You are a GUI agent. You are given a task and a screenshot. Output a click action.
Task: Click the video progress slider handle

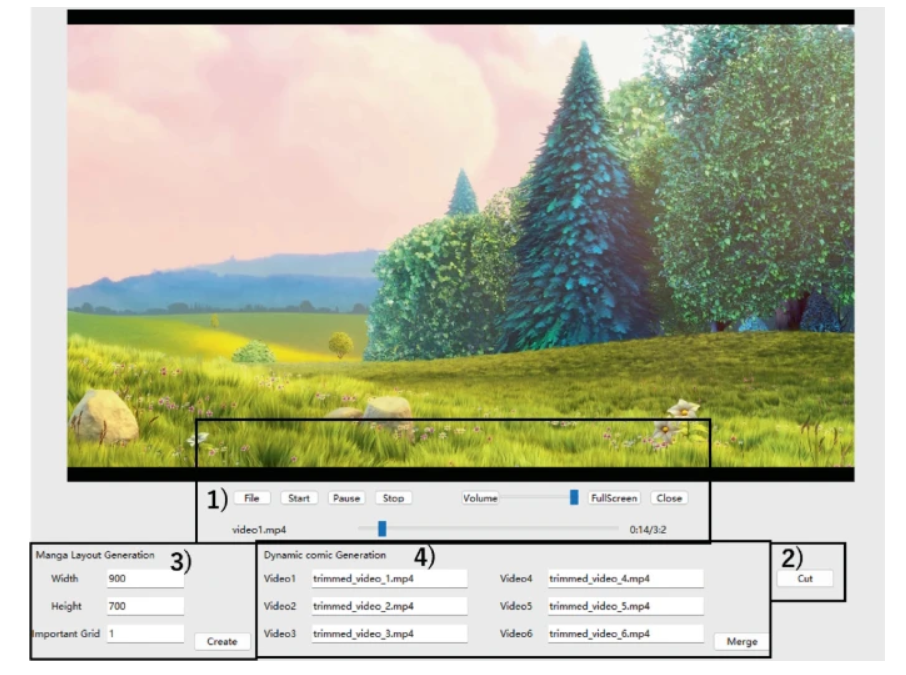[382, 529]
